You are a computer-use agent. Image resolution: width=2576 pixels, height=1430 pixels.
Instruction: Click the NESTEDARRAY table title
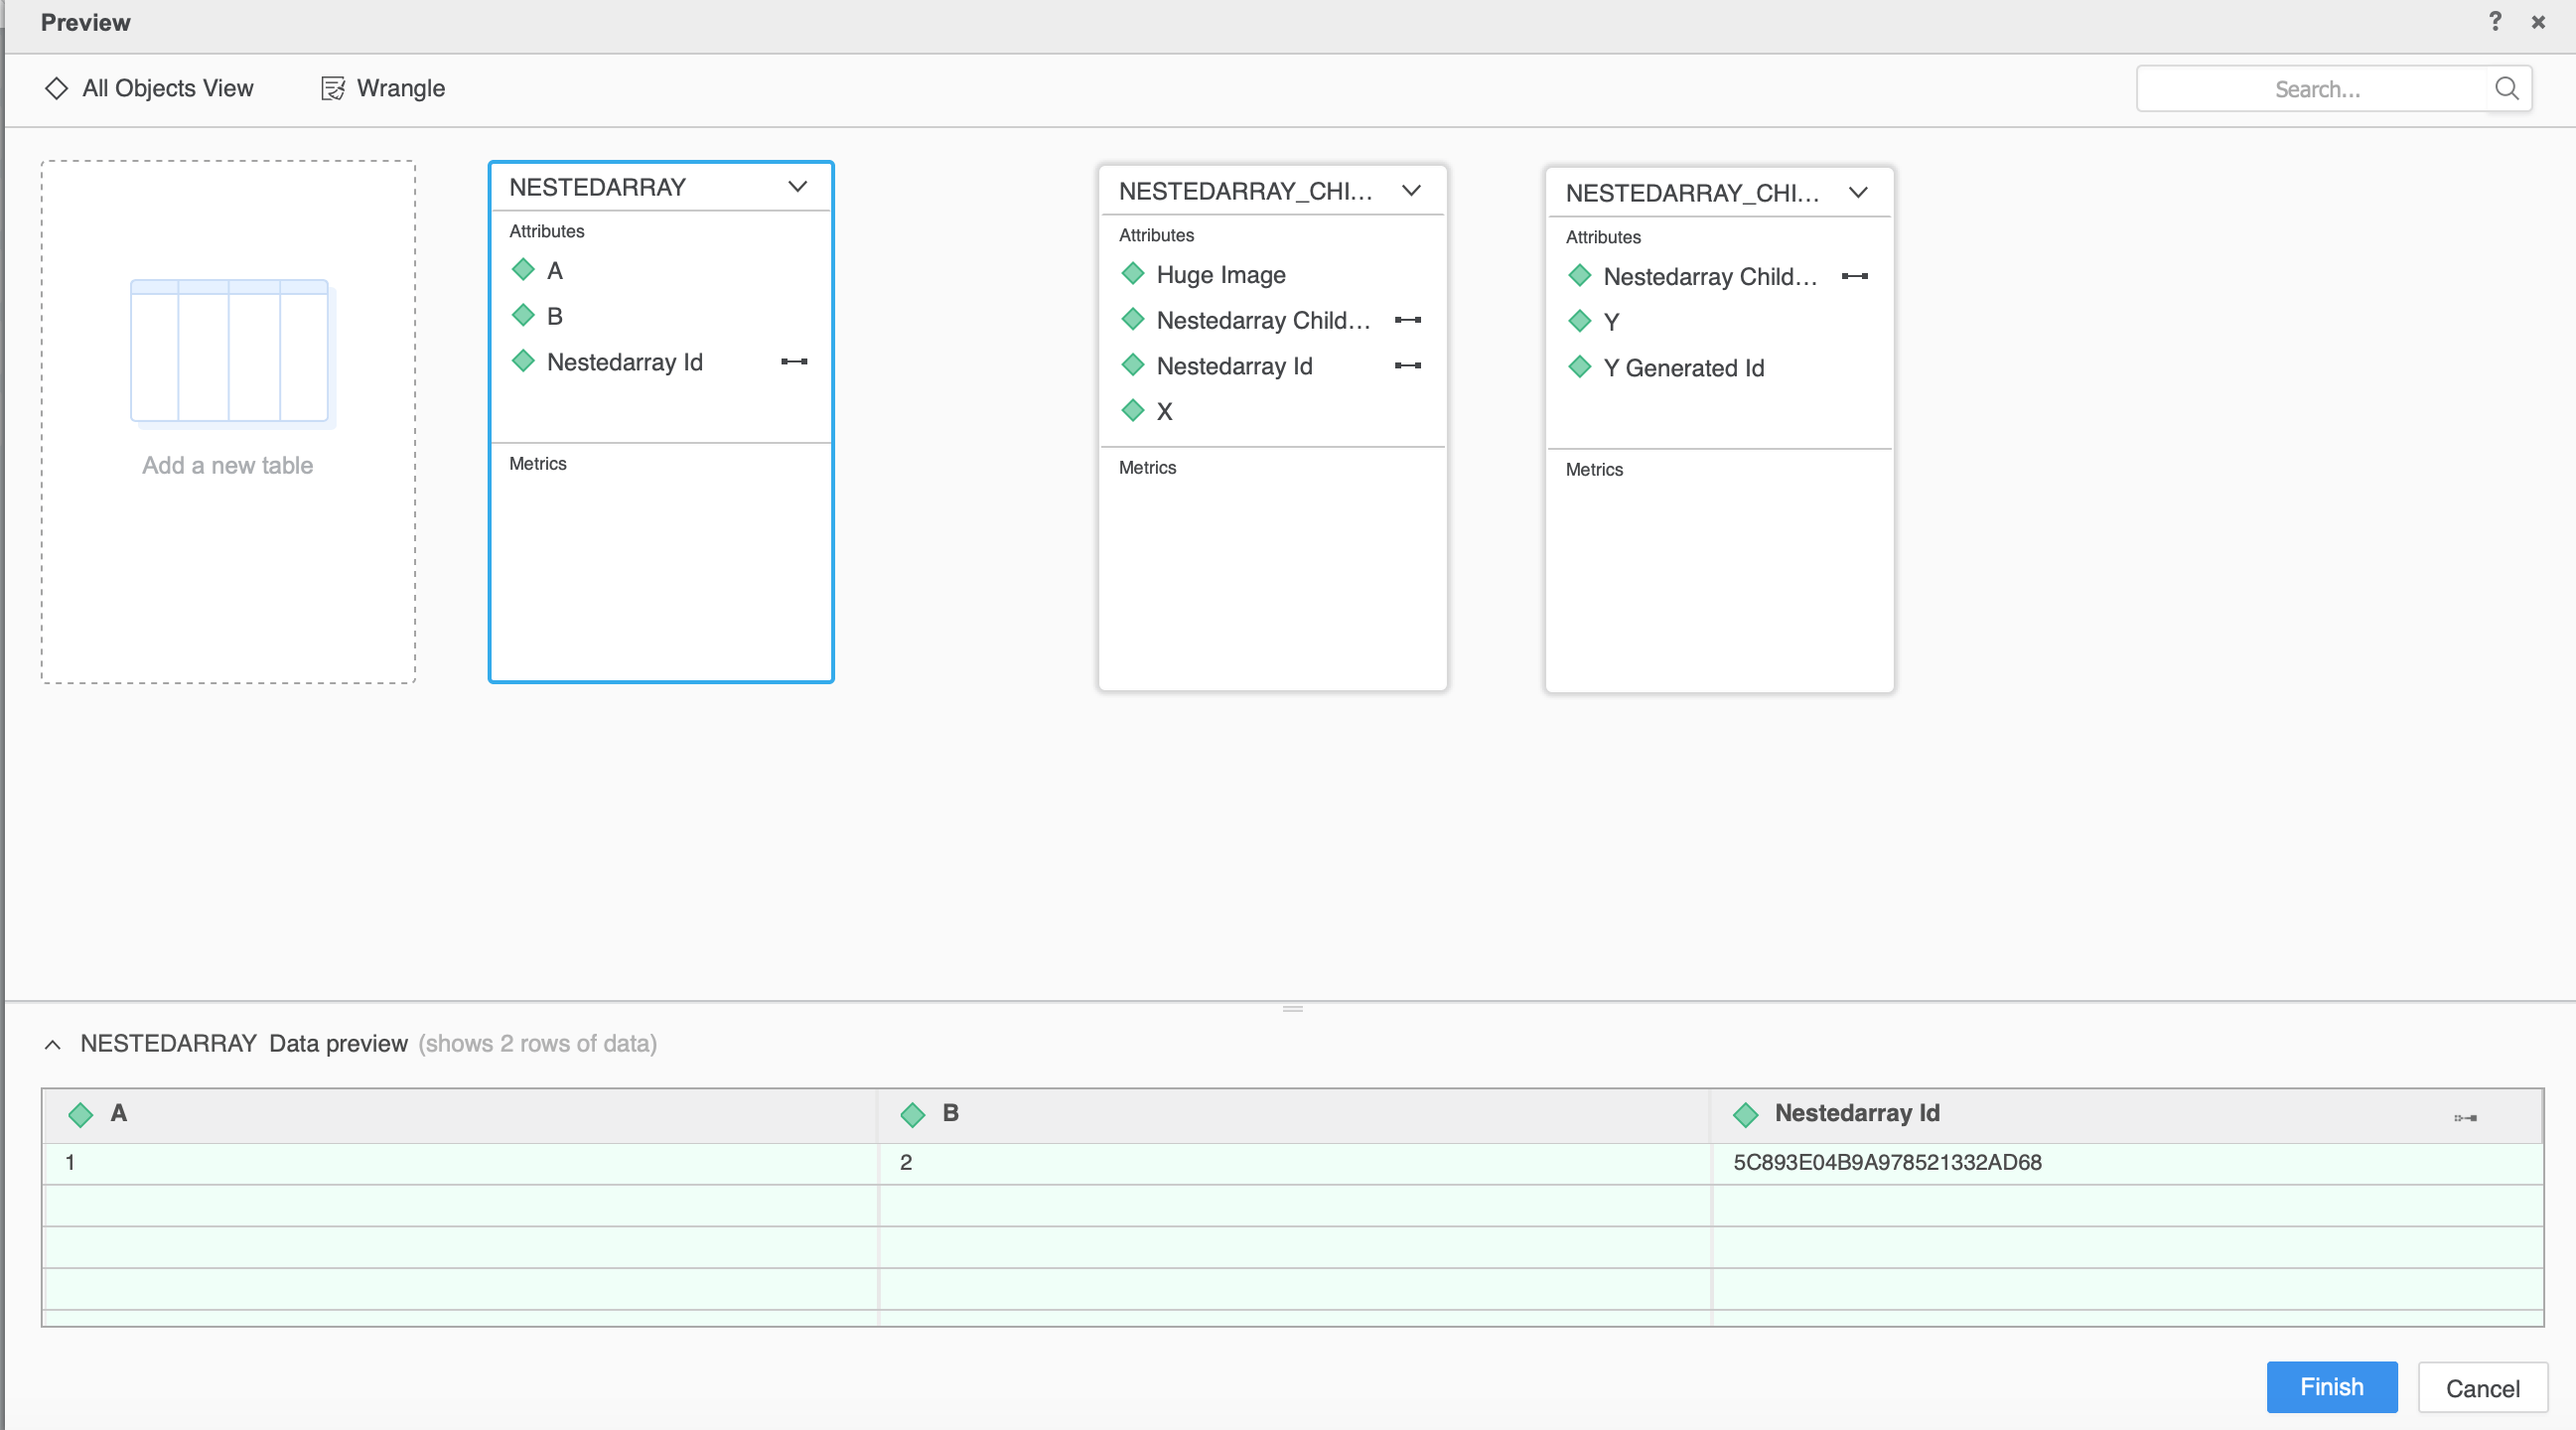[x=597, y=187]
